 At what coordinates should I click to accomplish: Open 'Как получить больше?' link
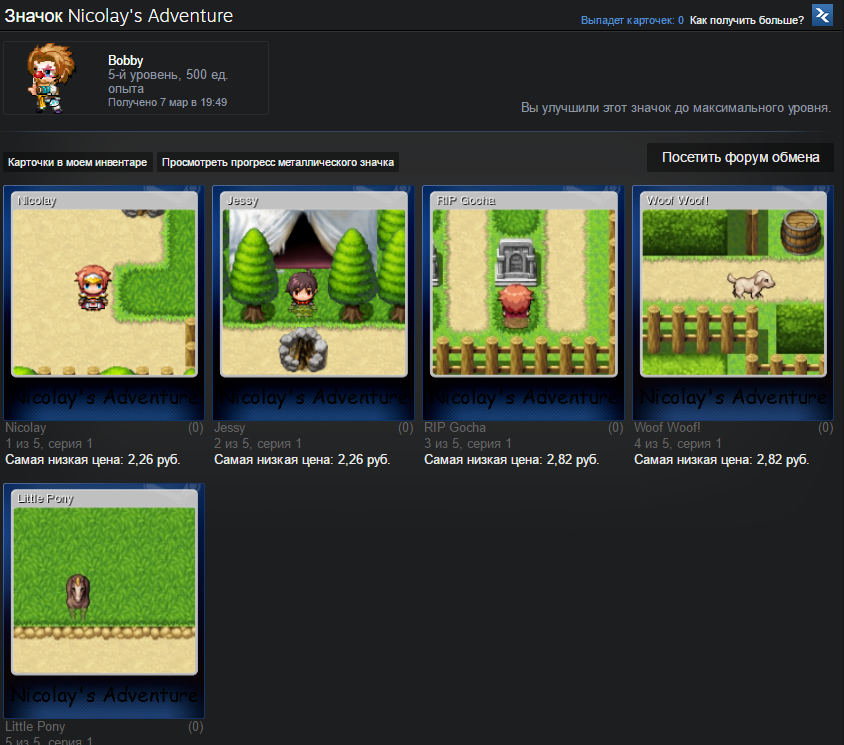(747, 20)
